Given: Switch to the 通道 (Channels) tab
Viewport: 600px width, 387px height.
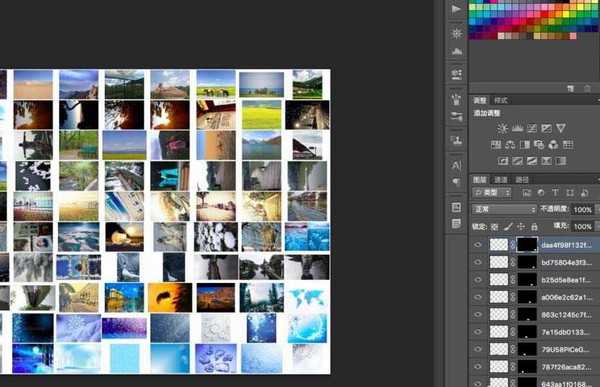Looking at the screenshot, I should pyautogui.click(x=501, y=180).
